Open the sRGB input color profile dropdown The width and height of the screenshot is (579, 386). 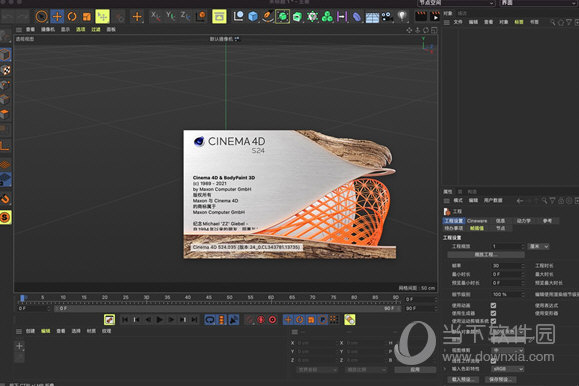(508, 369)
